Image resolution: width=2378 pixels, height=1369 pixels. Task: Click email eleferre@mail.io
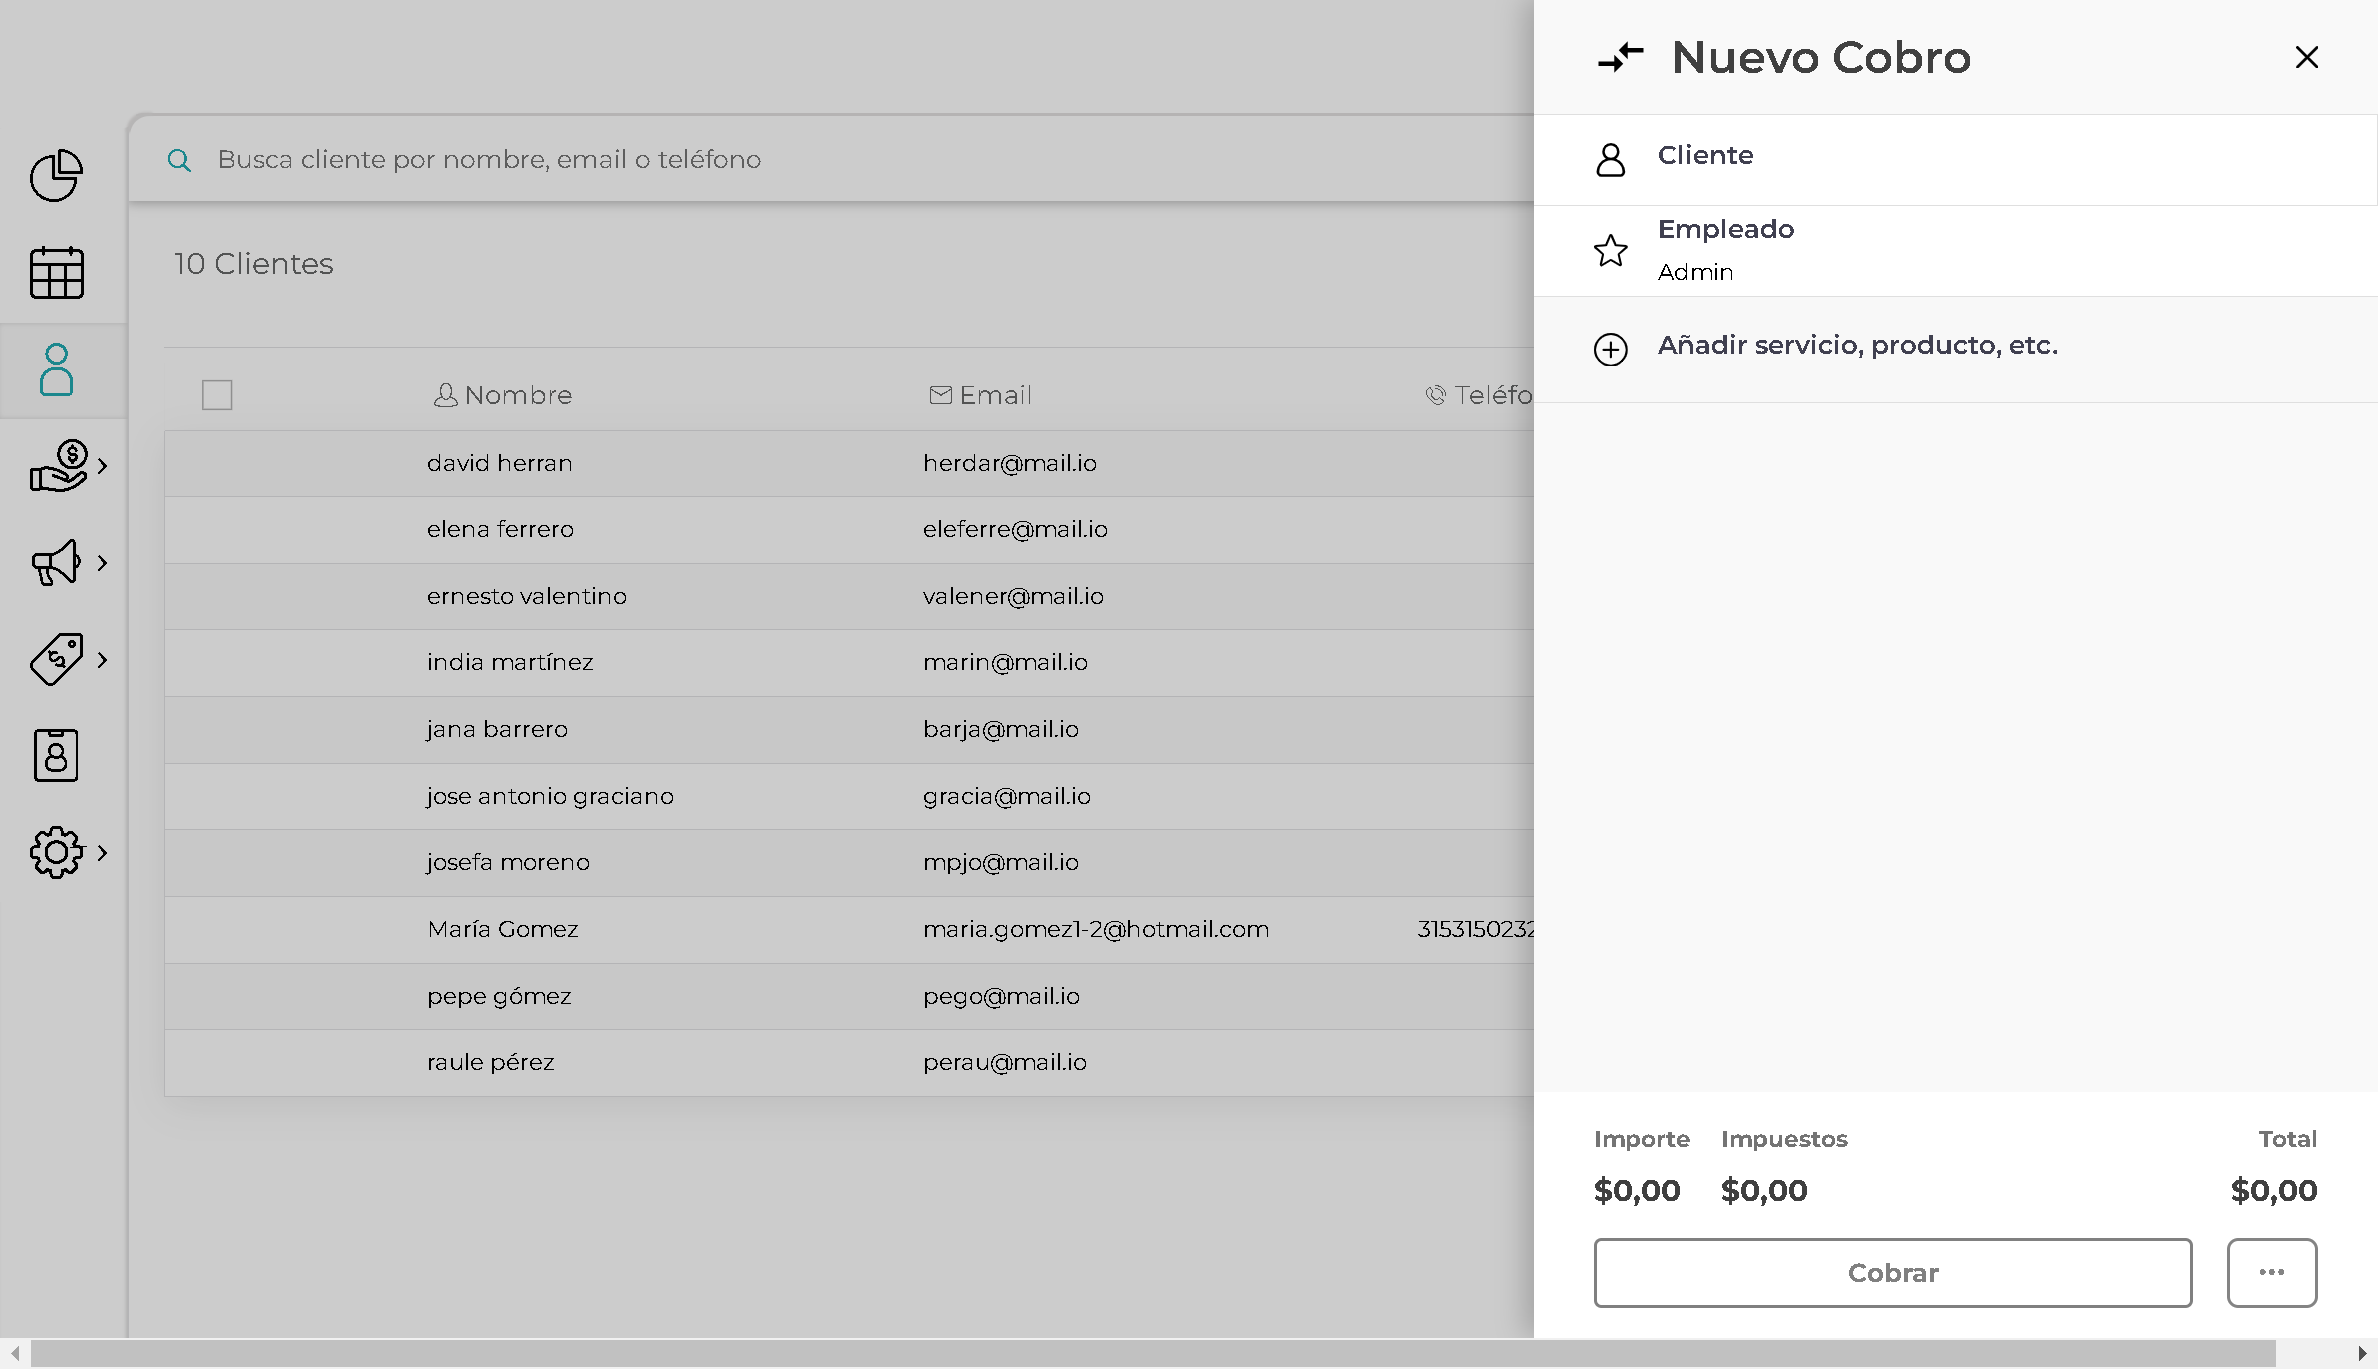coord(1015,529)
